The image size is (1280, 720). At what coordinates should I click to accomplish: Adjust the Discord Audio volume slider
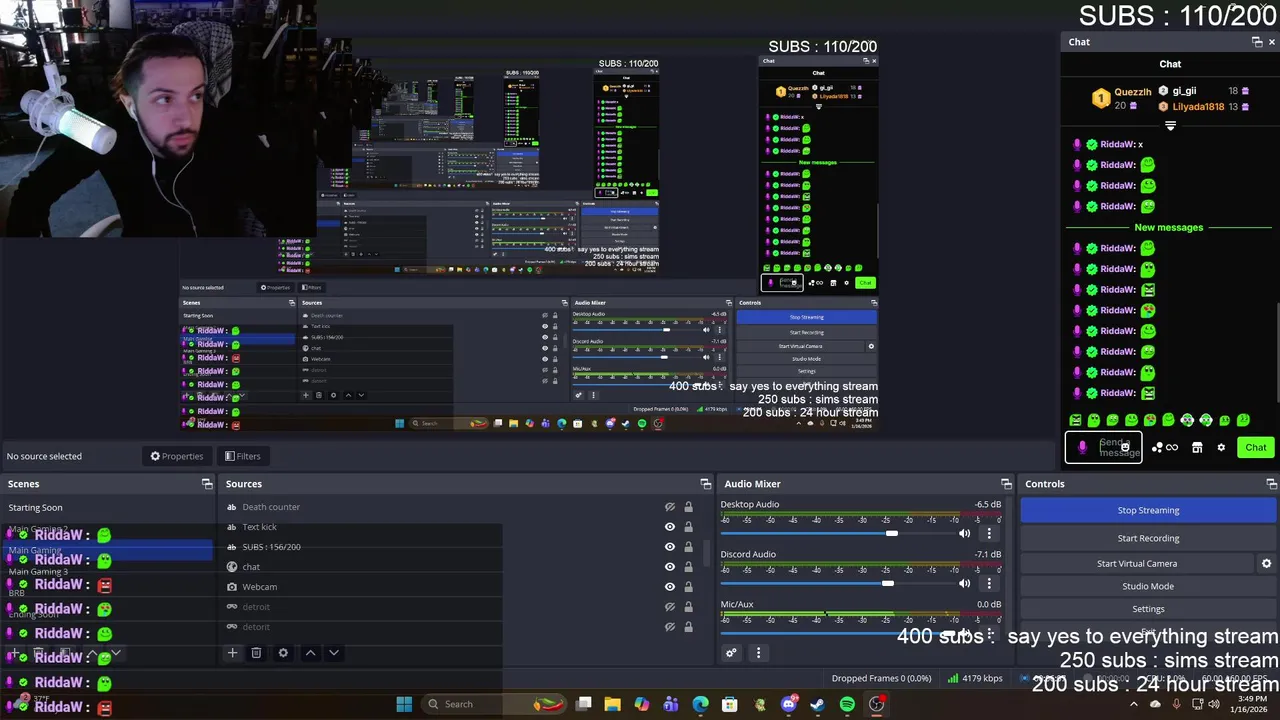887,583
